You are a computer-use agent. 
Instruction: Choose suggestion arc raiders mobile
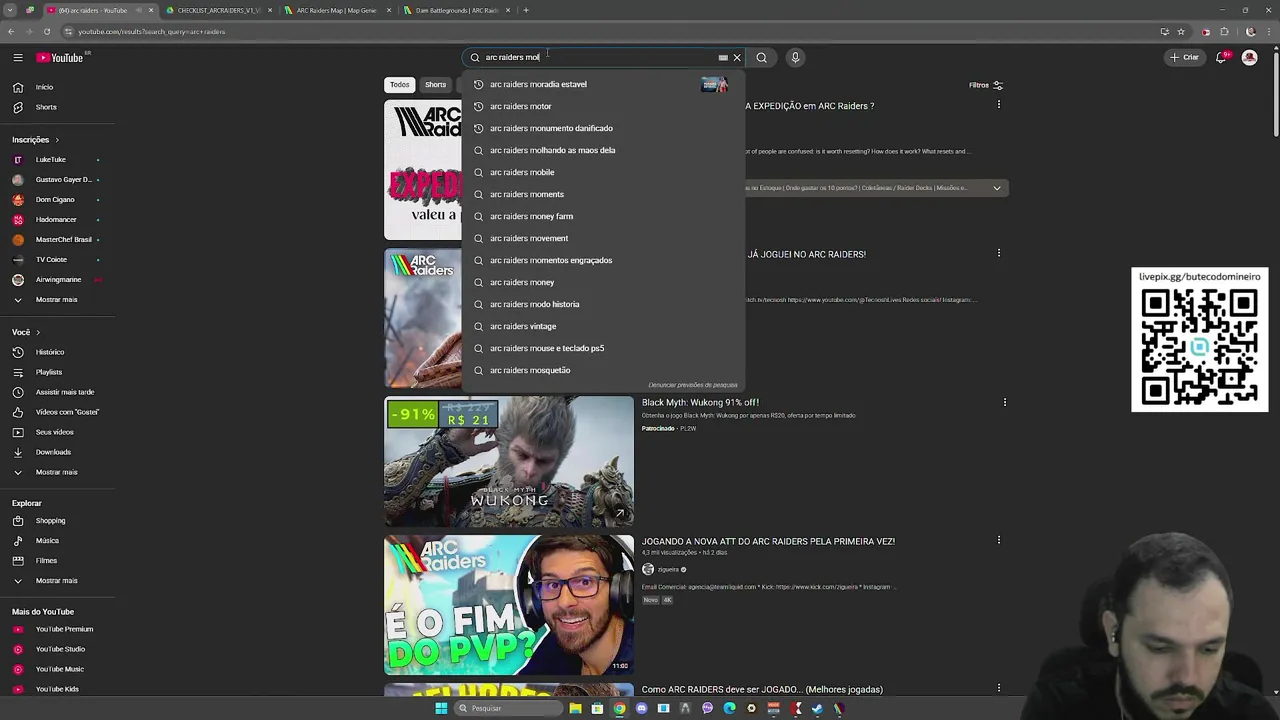(603, 172)
